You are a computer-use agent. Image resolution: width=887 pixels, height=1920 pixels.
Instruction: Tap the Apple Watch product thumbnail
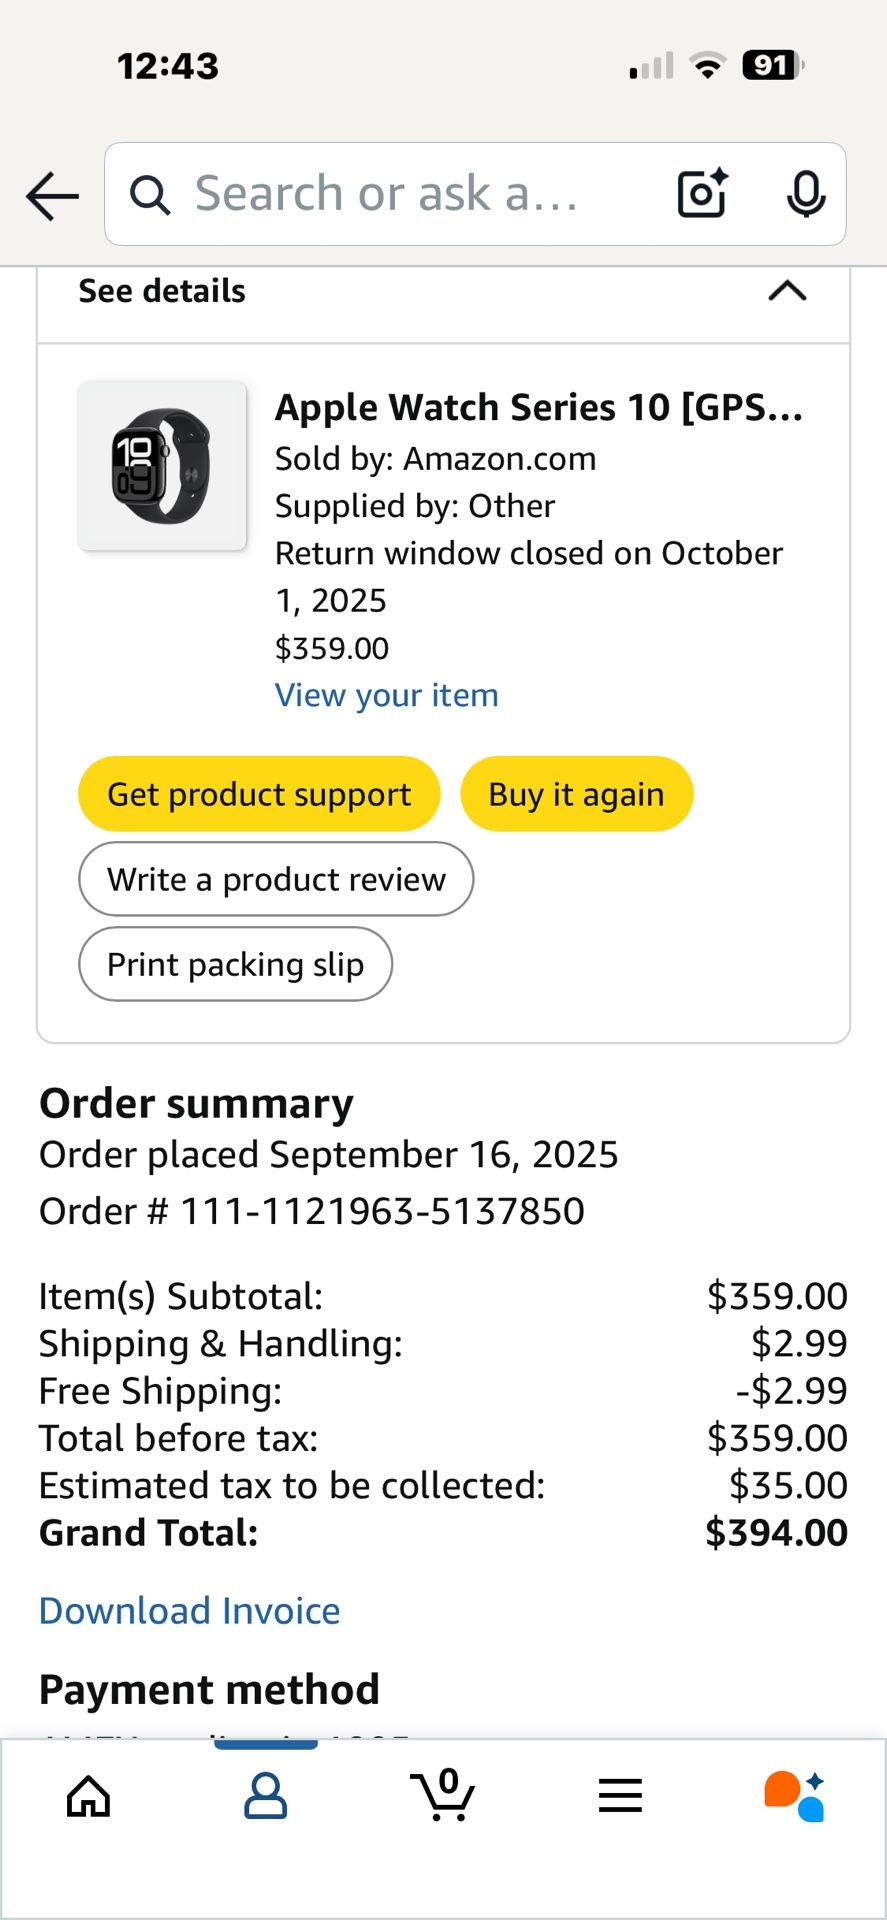click(x=163, y=465)
